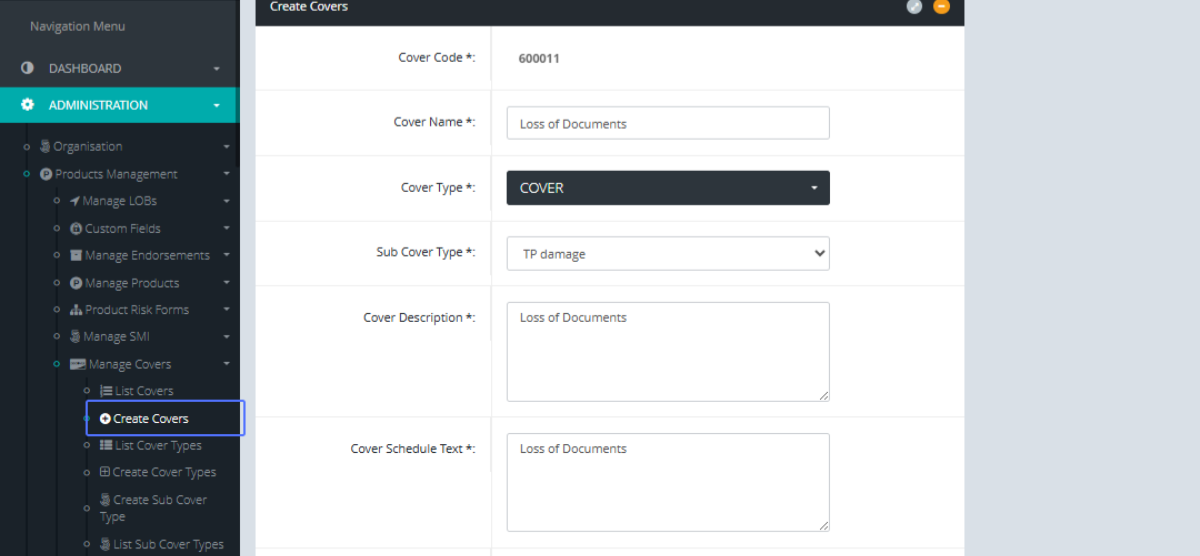The image size is (1200, 556).
Task: Click the Administration gear icon
Action: [x=28, y=105]
